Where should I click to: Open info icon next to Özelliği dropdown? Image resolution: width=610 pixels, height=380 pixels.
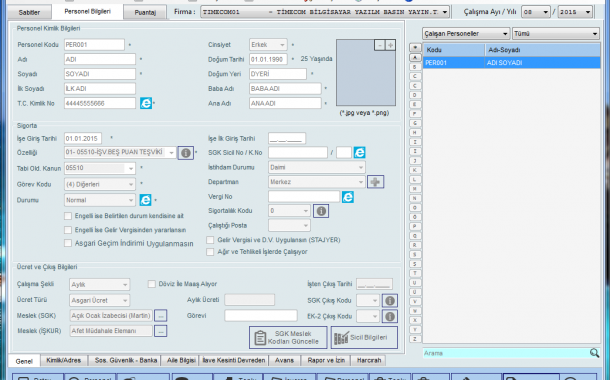[186, 153]
